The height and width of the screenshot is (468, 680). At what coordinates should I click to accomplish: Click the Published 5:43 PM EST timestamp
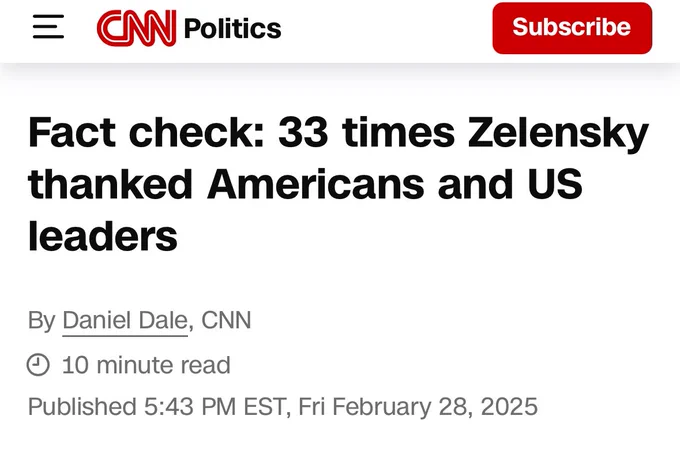283,406
